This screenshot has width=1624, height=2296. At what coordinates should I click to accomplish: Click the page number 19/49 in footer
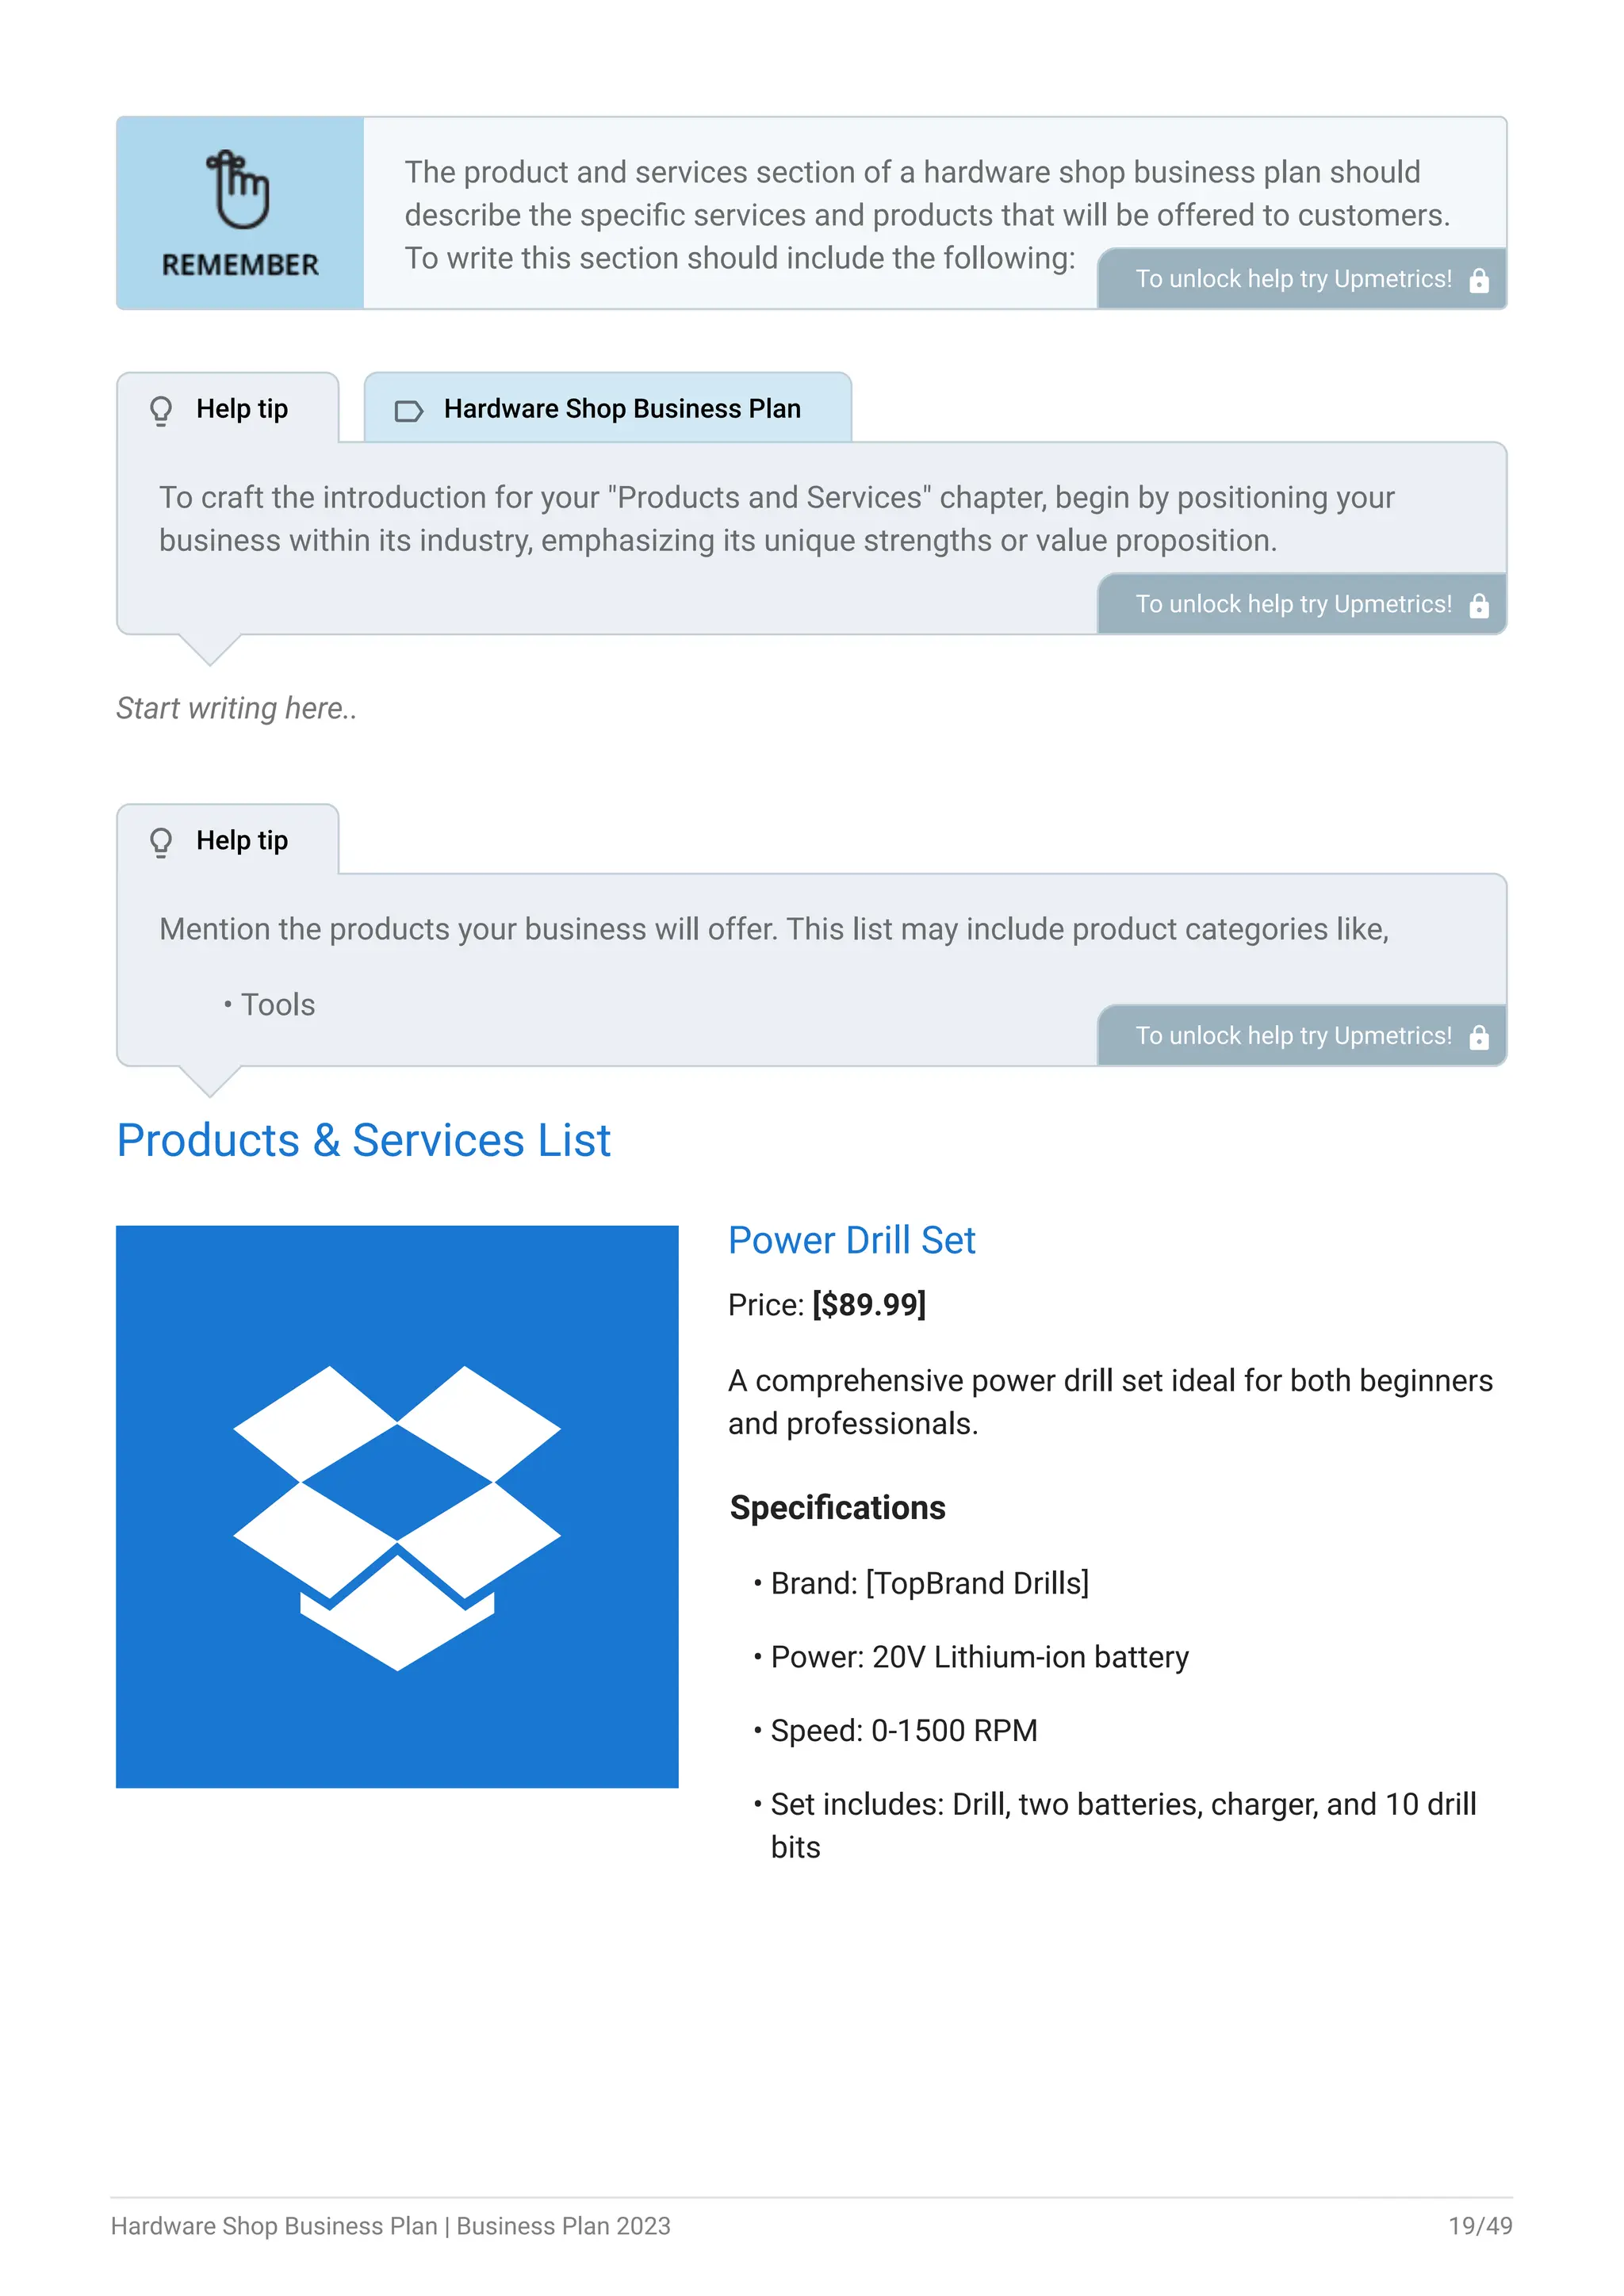(1479, 2226)
